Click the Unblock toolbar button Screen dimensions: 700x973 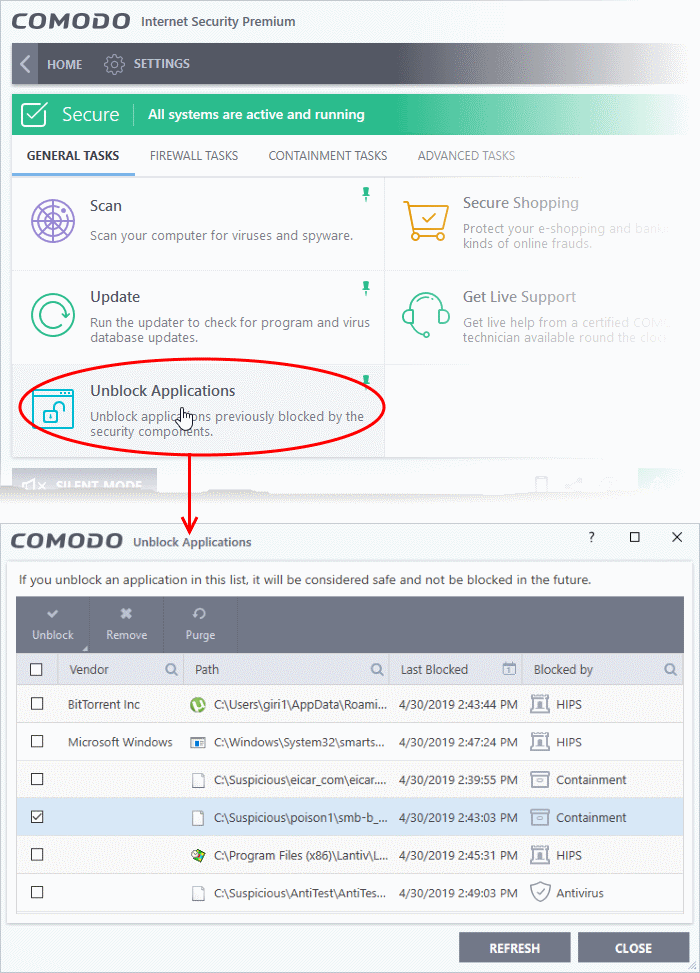(53, 625)
